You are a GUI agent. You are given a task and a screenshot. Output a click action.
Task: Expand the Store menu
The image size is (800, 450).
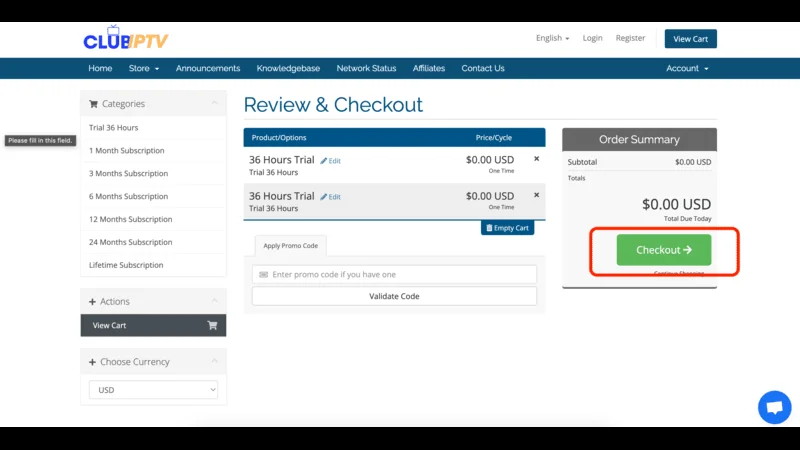[x=144, y=68]
